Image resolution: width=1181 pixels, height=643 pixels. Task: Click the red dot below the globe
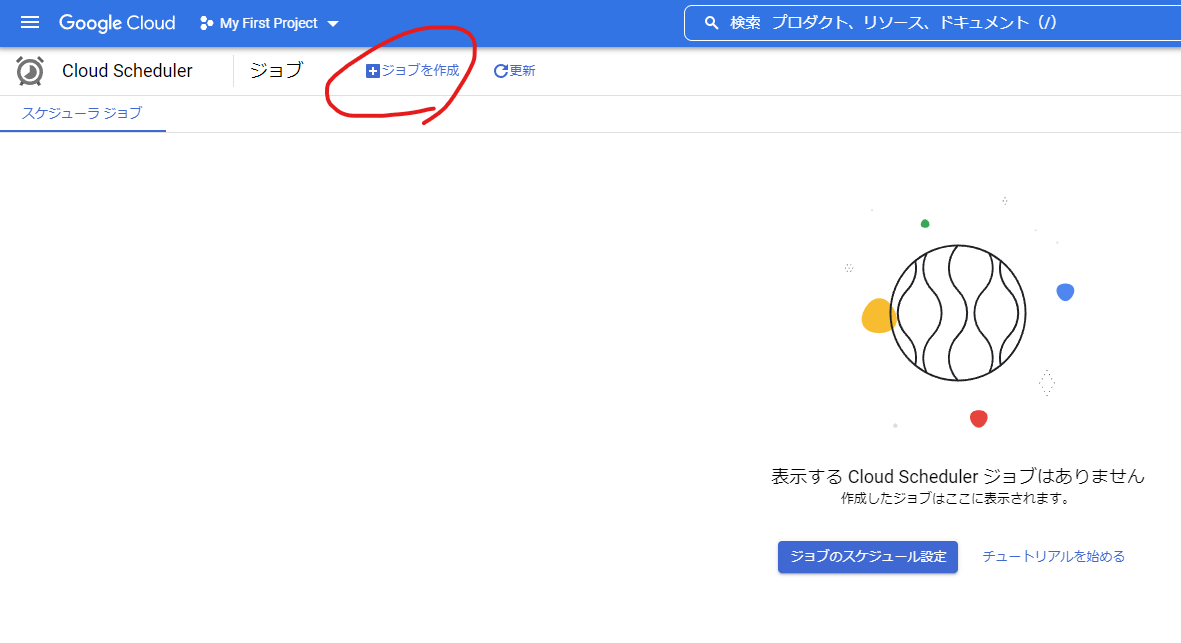pos(978,419)
